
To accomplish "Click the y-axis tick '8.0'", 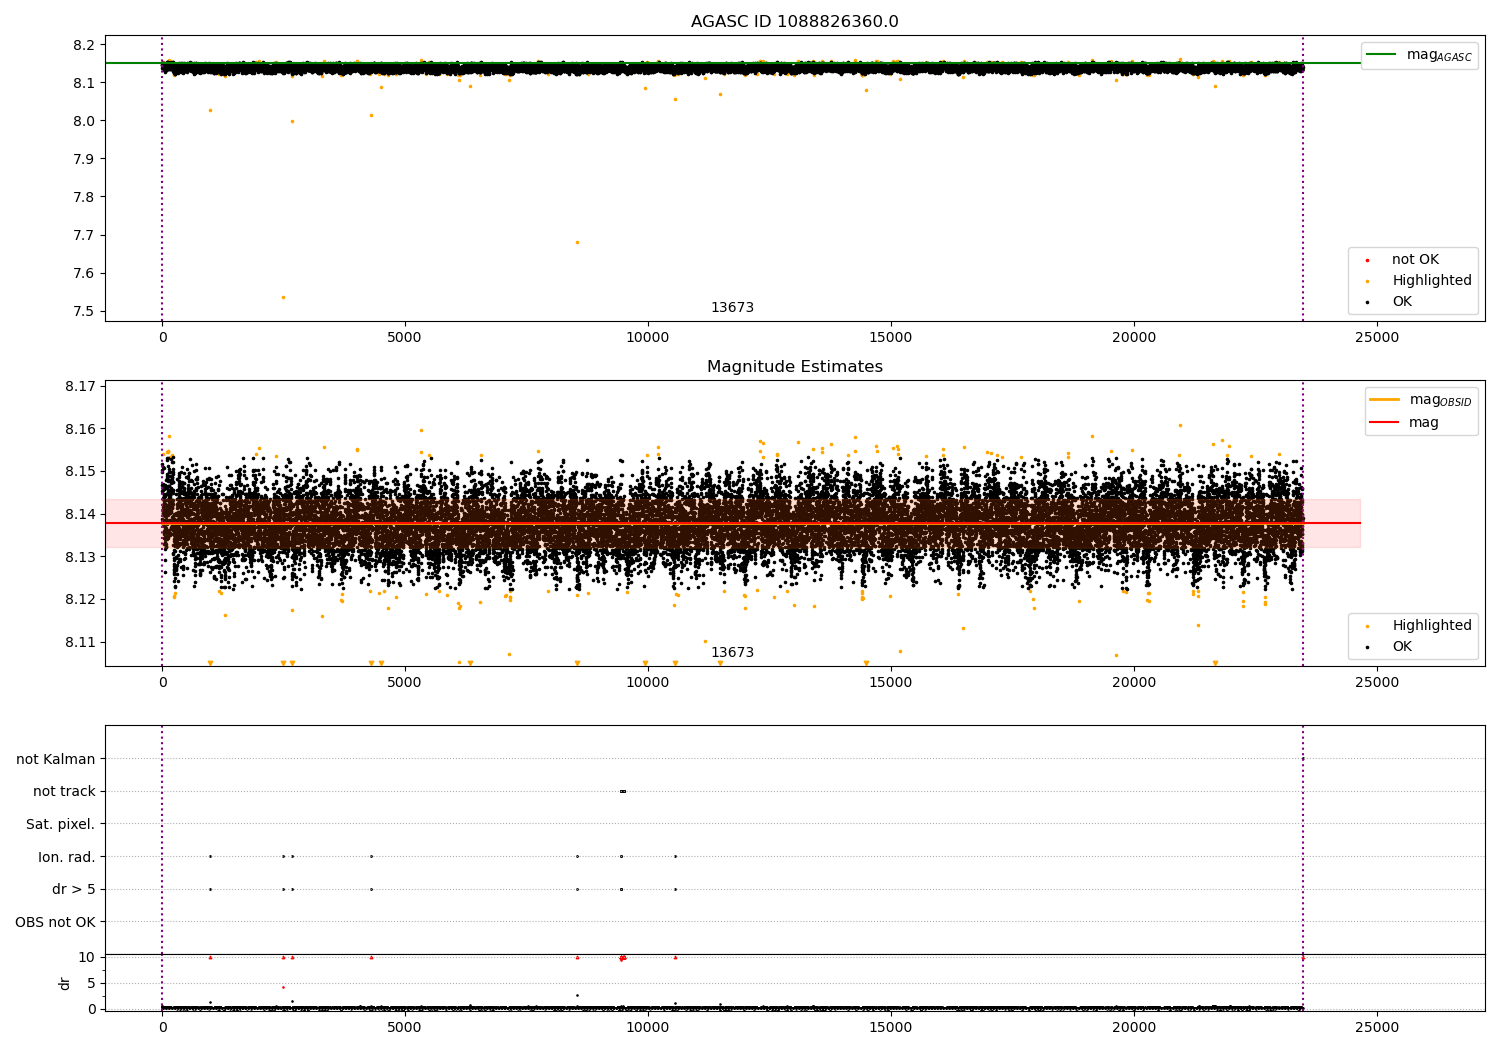I will point(84,121).
